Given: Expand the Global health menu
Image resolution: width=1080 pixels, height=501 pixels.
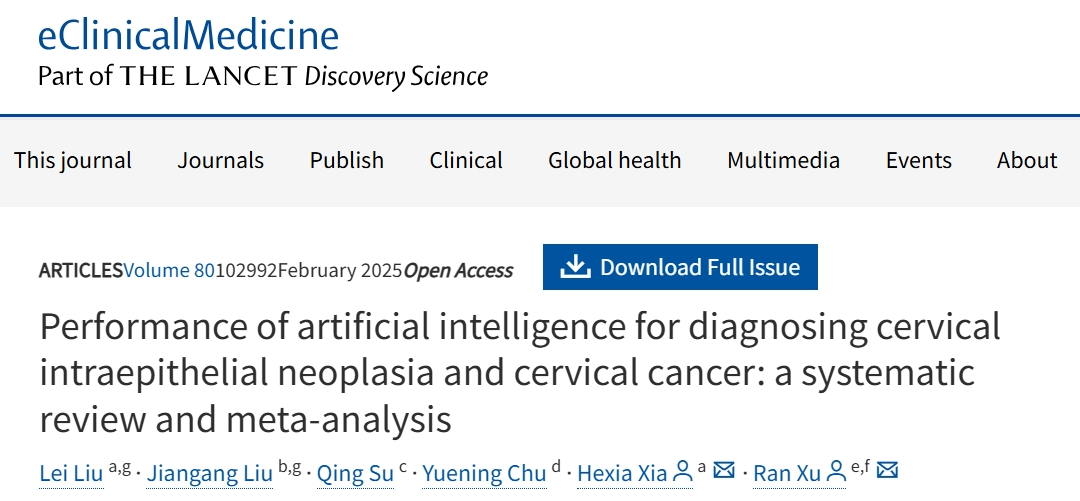Looking at the screenshot, I should [615, 160].
